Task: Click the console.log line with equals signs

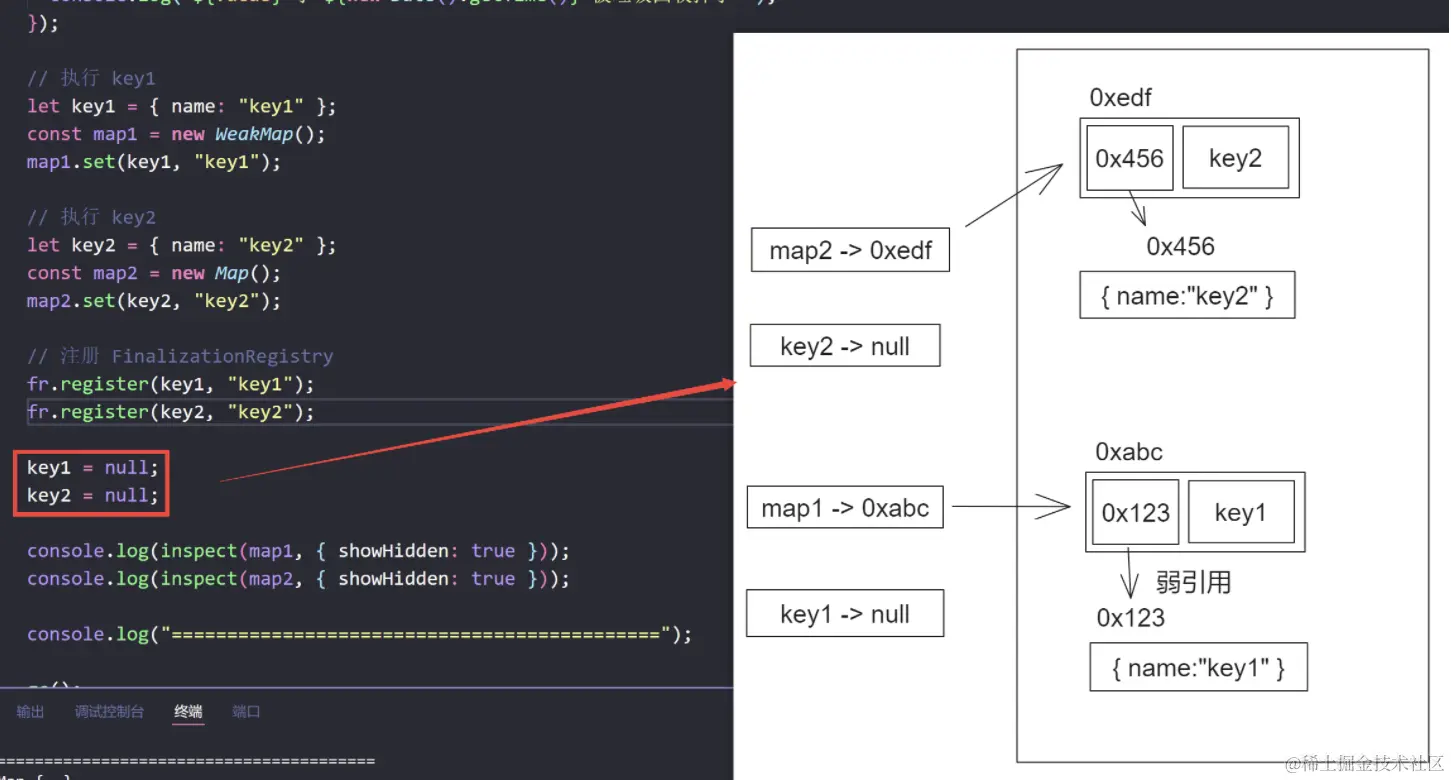Action: click(359, 634)
